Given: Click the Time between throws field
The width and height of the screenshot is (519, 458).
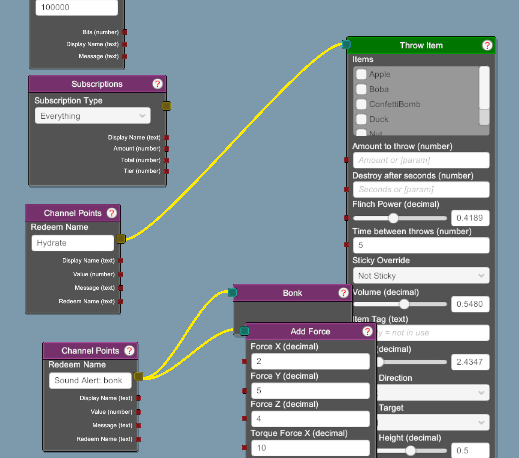Looking at the screenshot, I should point(421,245).
